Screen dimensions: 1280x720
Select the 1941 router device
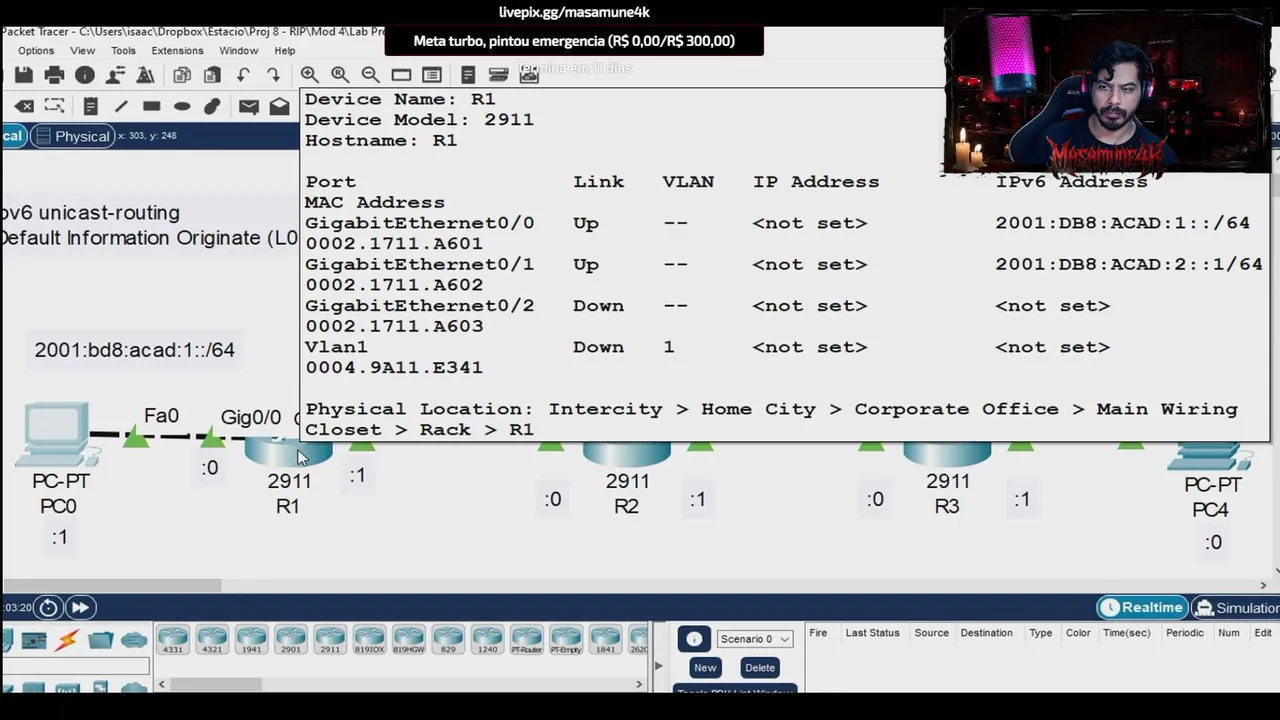point(251,640)
